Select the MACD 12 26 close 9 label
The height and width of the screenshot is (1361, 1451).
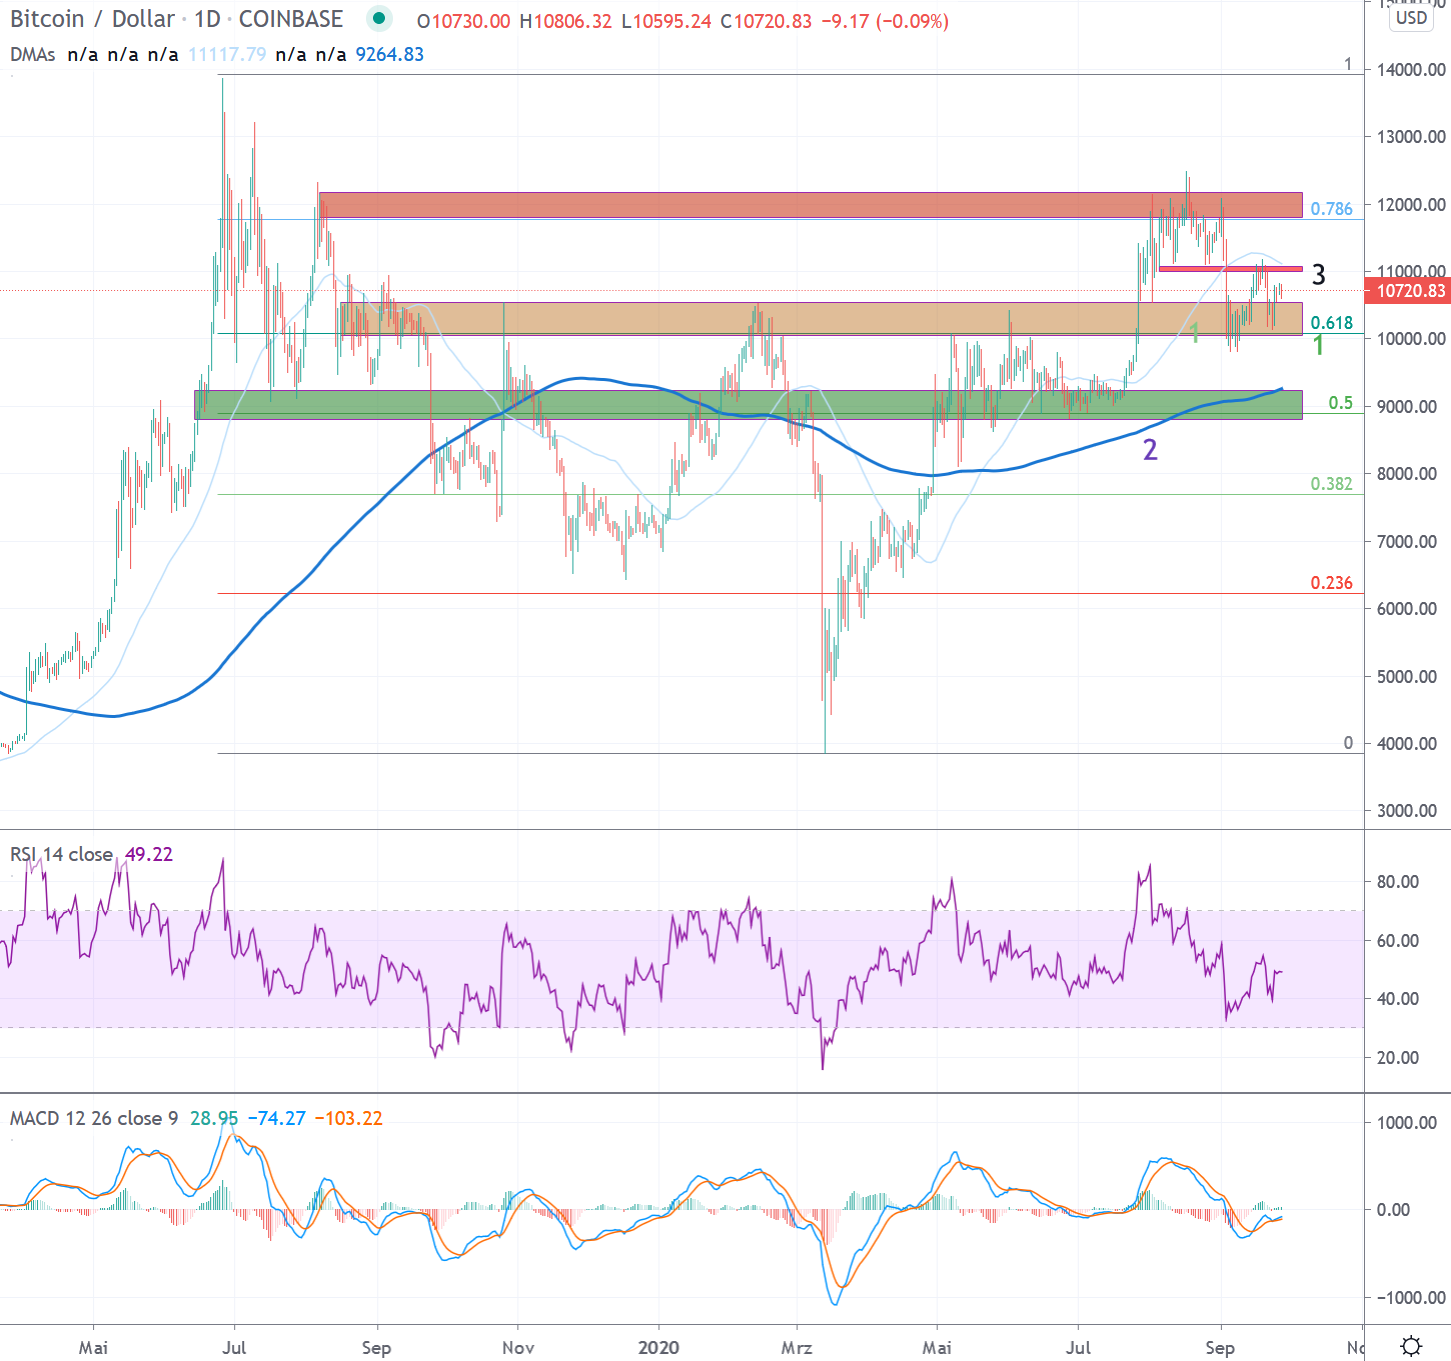[94, 1118]
